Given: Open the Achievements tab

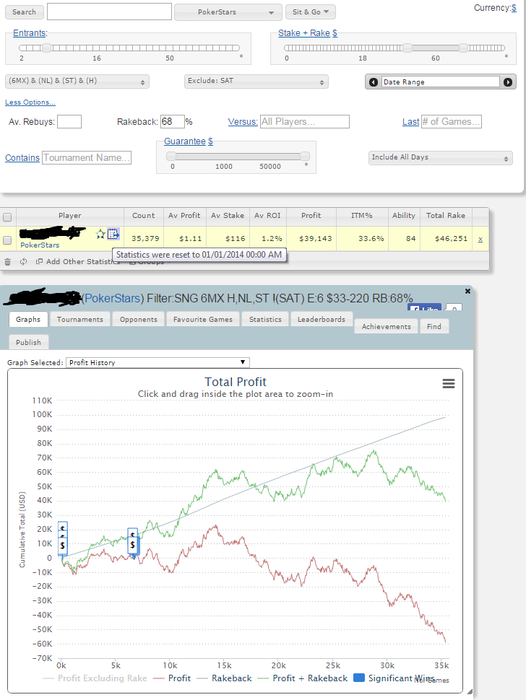Looking at the screenshot, I should [386, 327].
